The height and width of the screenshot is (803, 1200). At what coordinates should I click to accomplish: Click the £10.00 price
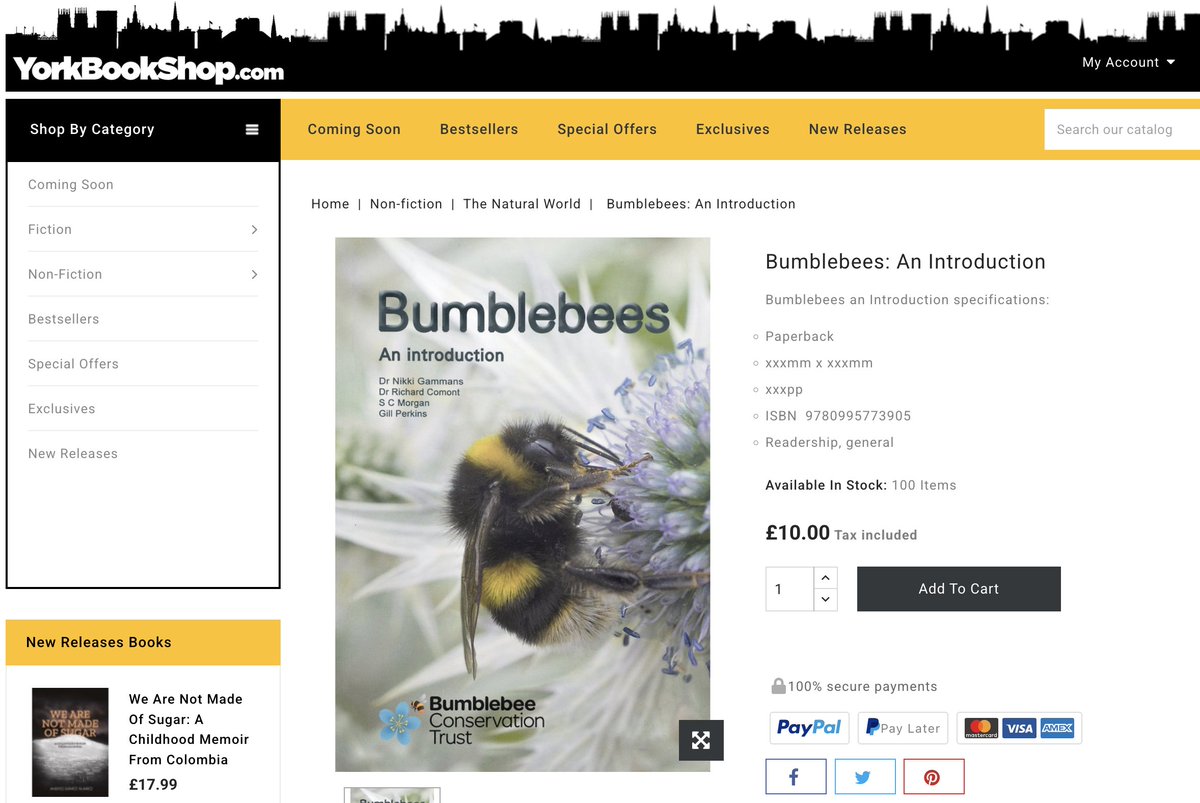(x=797, y=533)
